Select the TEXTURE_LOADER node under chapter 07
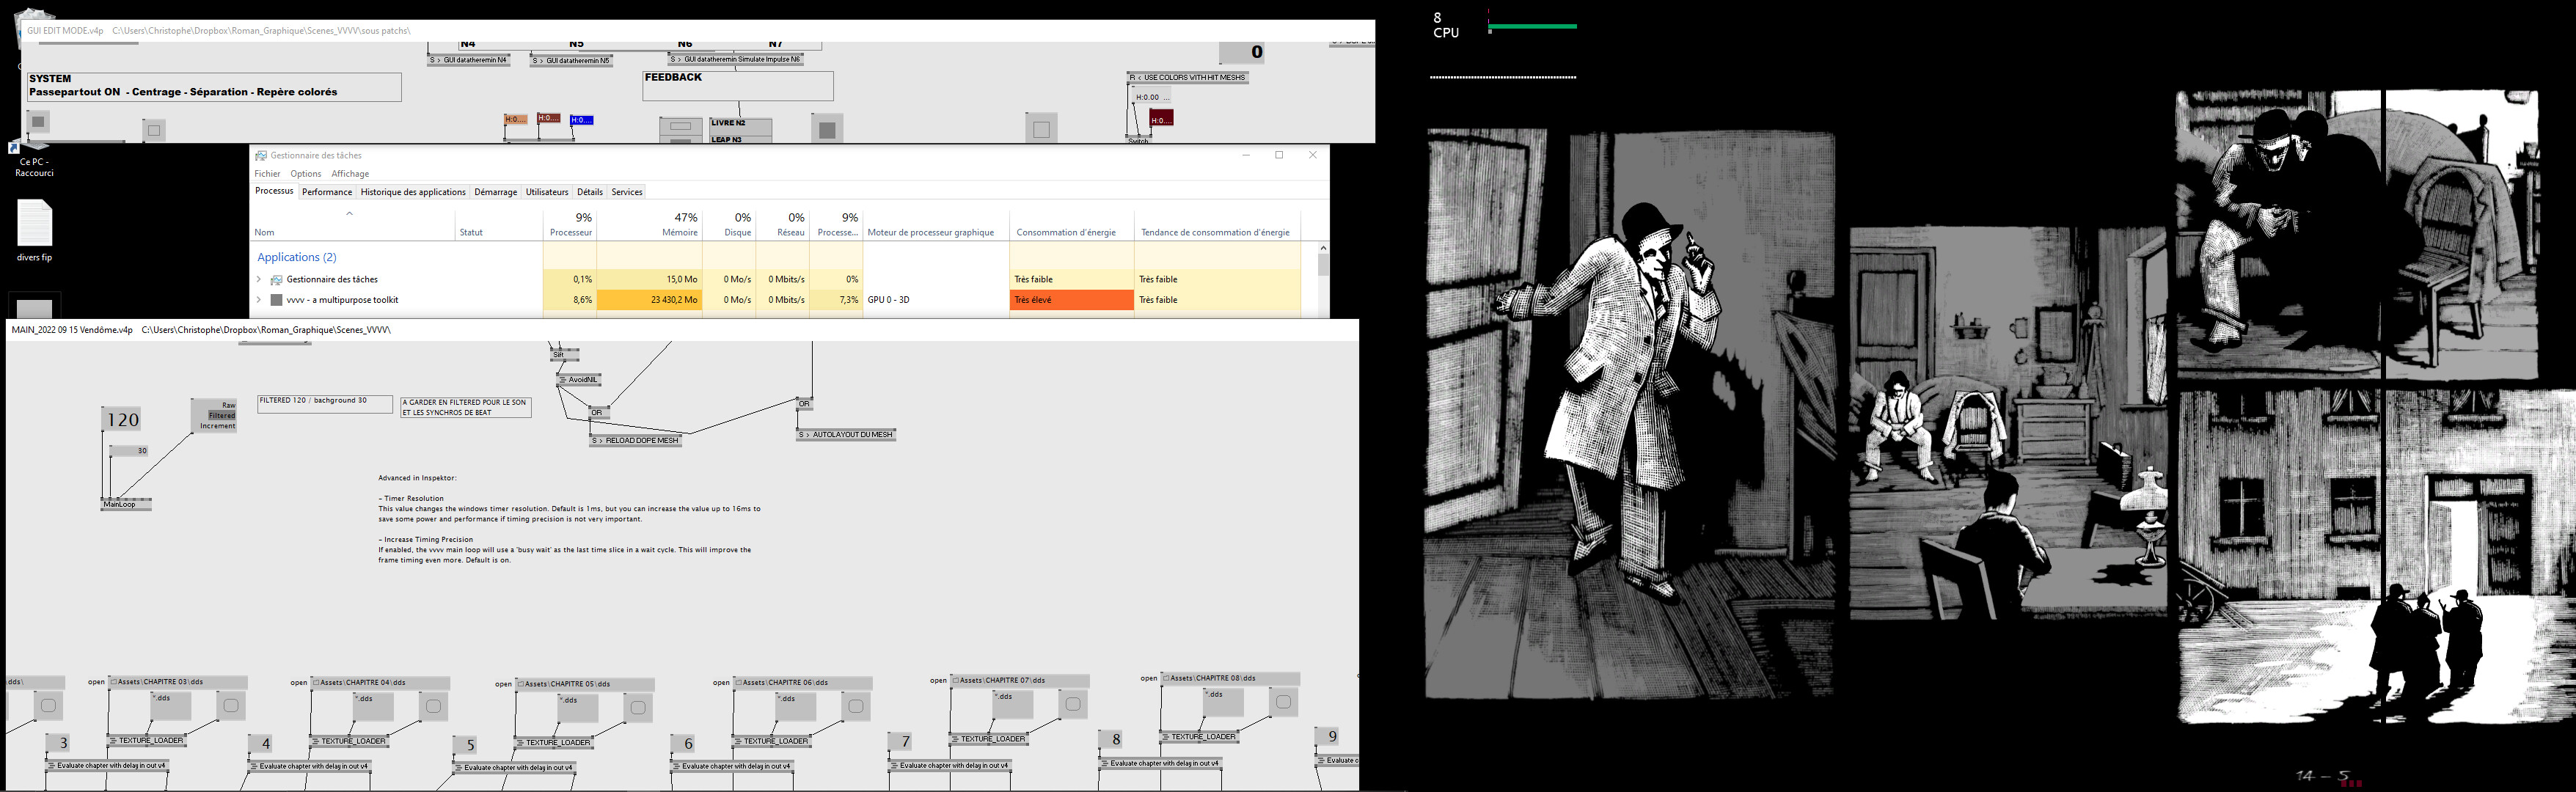 [x=989, y=739]
